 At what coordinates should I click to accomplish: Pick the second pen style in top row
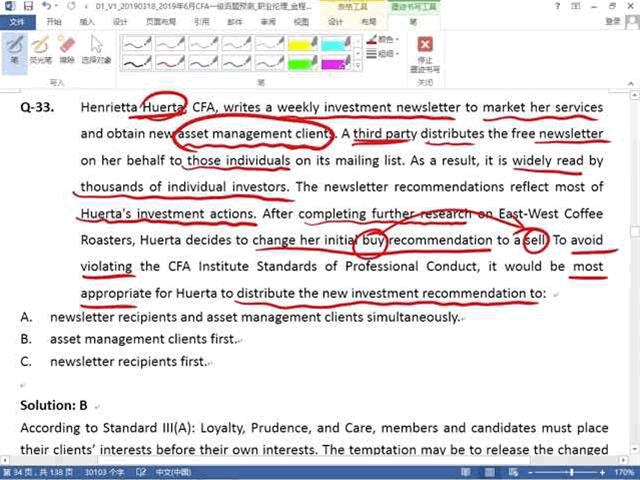pyautogui.click(x=170, y=43)
